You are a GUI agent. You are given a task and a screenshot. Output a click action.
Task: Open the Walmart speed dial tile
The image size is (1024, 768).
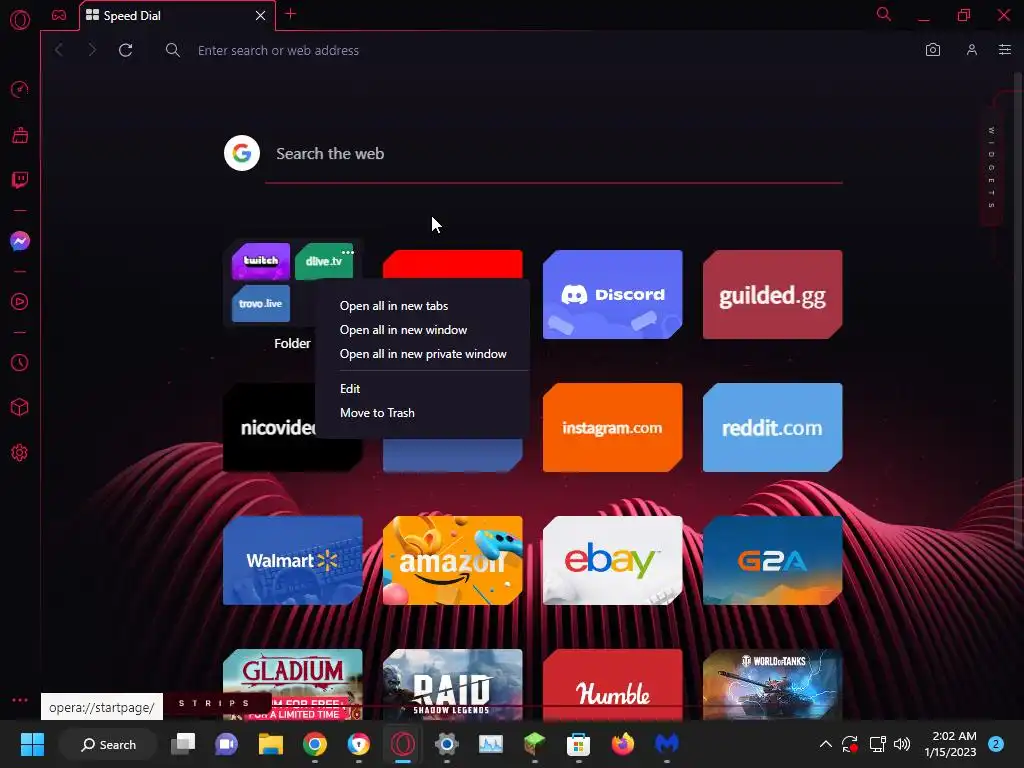[x=293, y=560]
